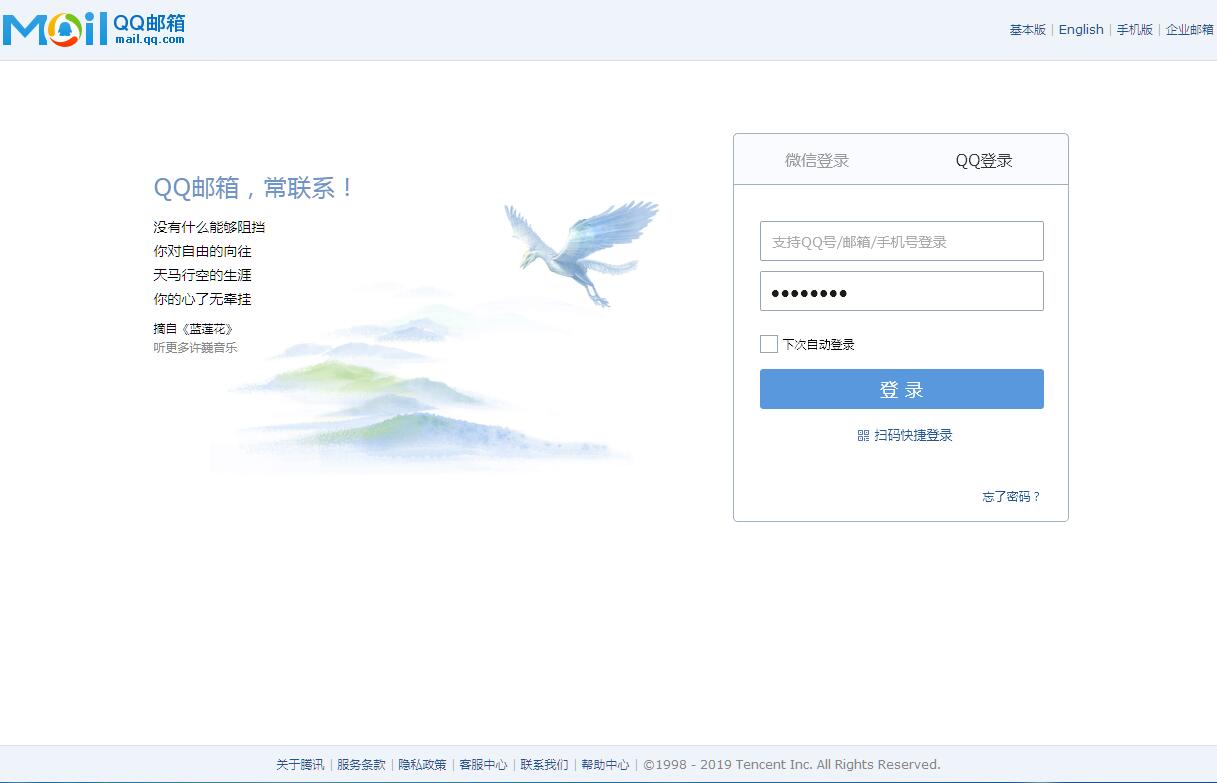Select the QQ登录 tab

984,160
